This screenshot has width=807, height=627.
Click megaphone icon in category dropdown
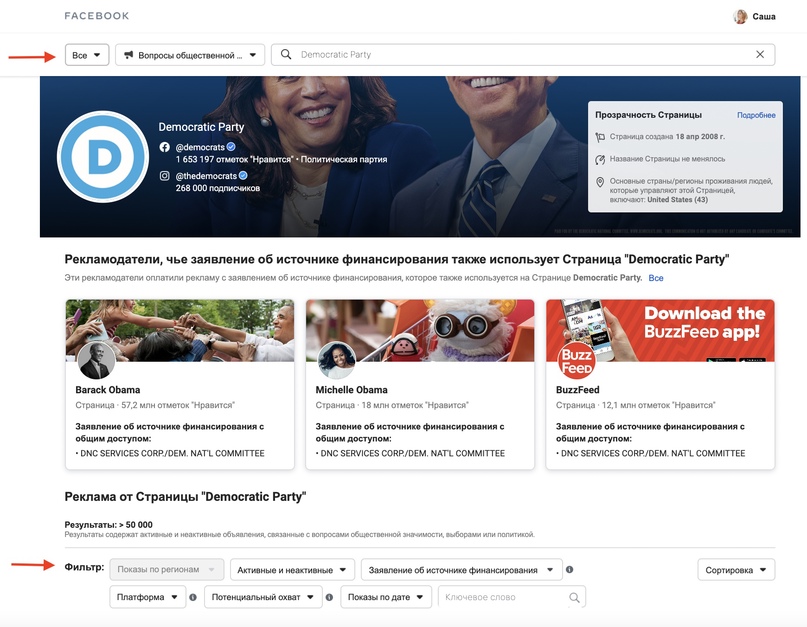click(x=129, y=55)
